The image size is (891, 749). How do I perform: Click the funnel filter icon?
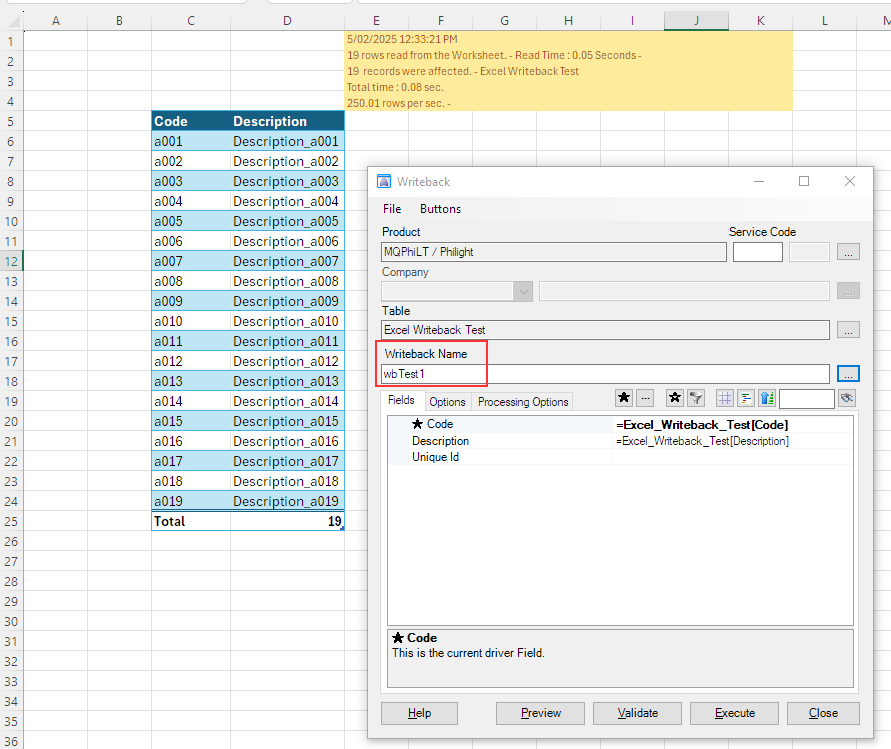pos(696,398)
